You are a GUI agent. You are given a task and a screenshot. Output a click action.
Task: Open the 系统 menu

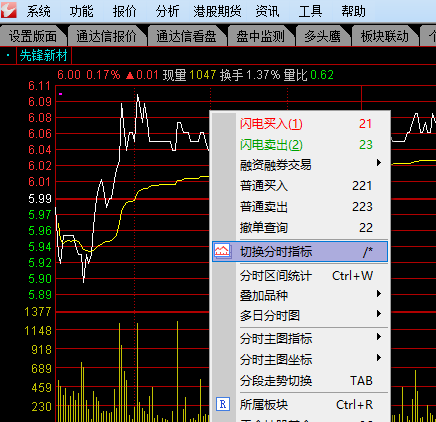(x=39, y=11)
